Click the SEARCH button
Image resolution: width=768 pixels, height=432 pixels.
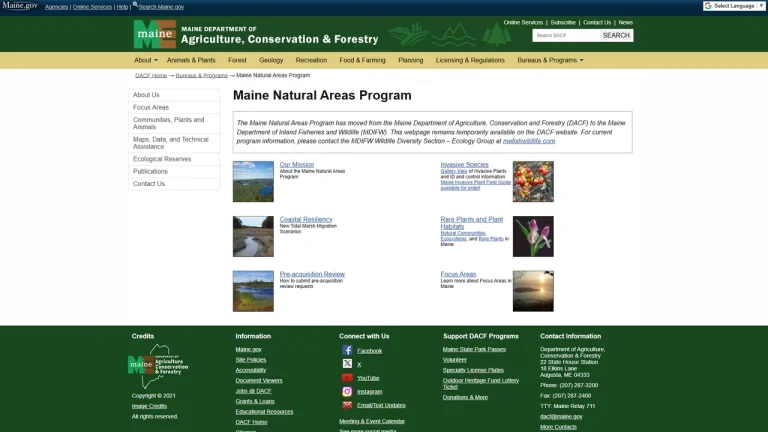coord(616,35)
